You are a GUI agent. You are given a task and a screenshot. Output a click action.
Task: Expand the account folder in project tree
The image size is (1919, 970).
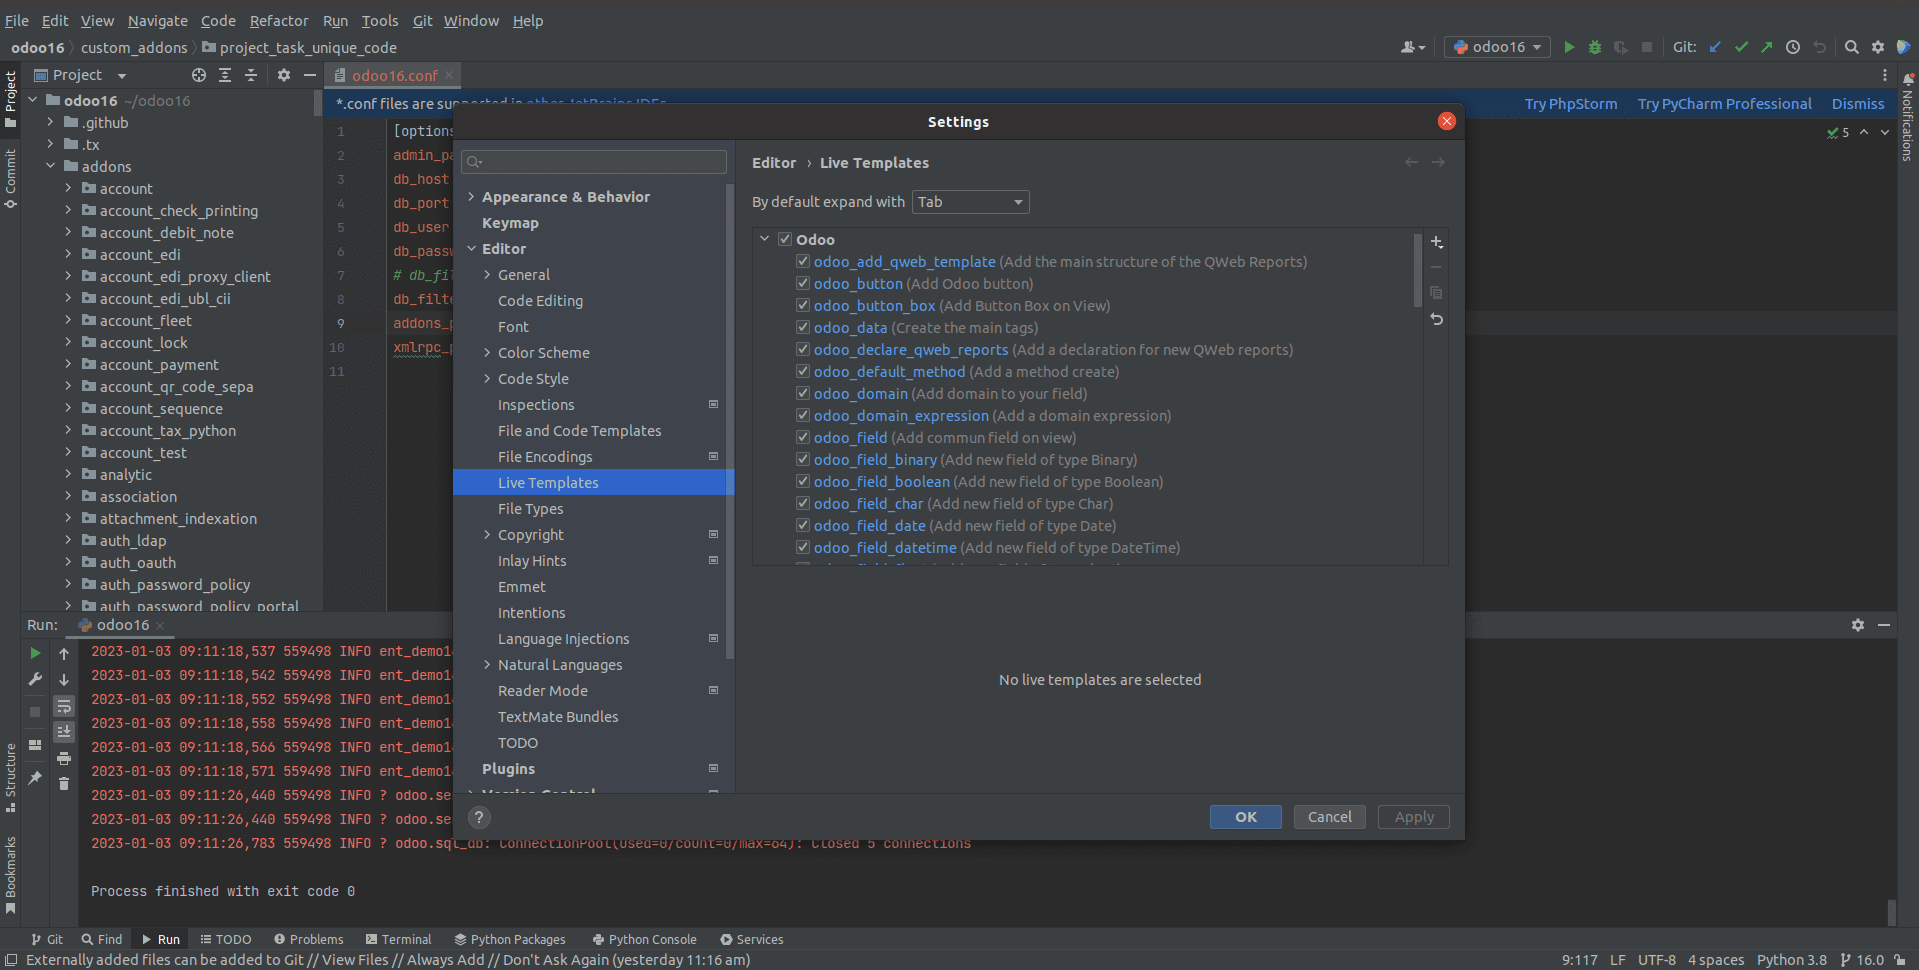(68, 188)
